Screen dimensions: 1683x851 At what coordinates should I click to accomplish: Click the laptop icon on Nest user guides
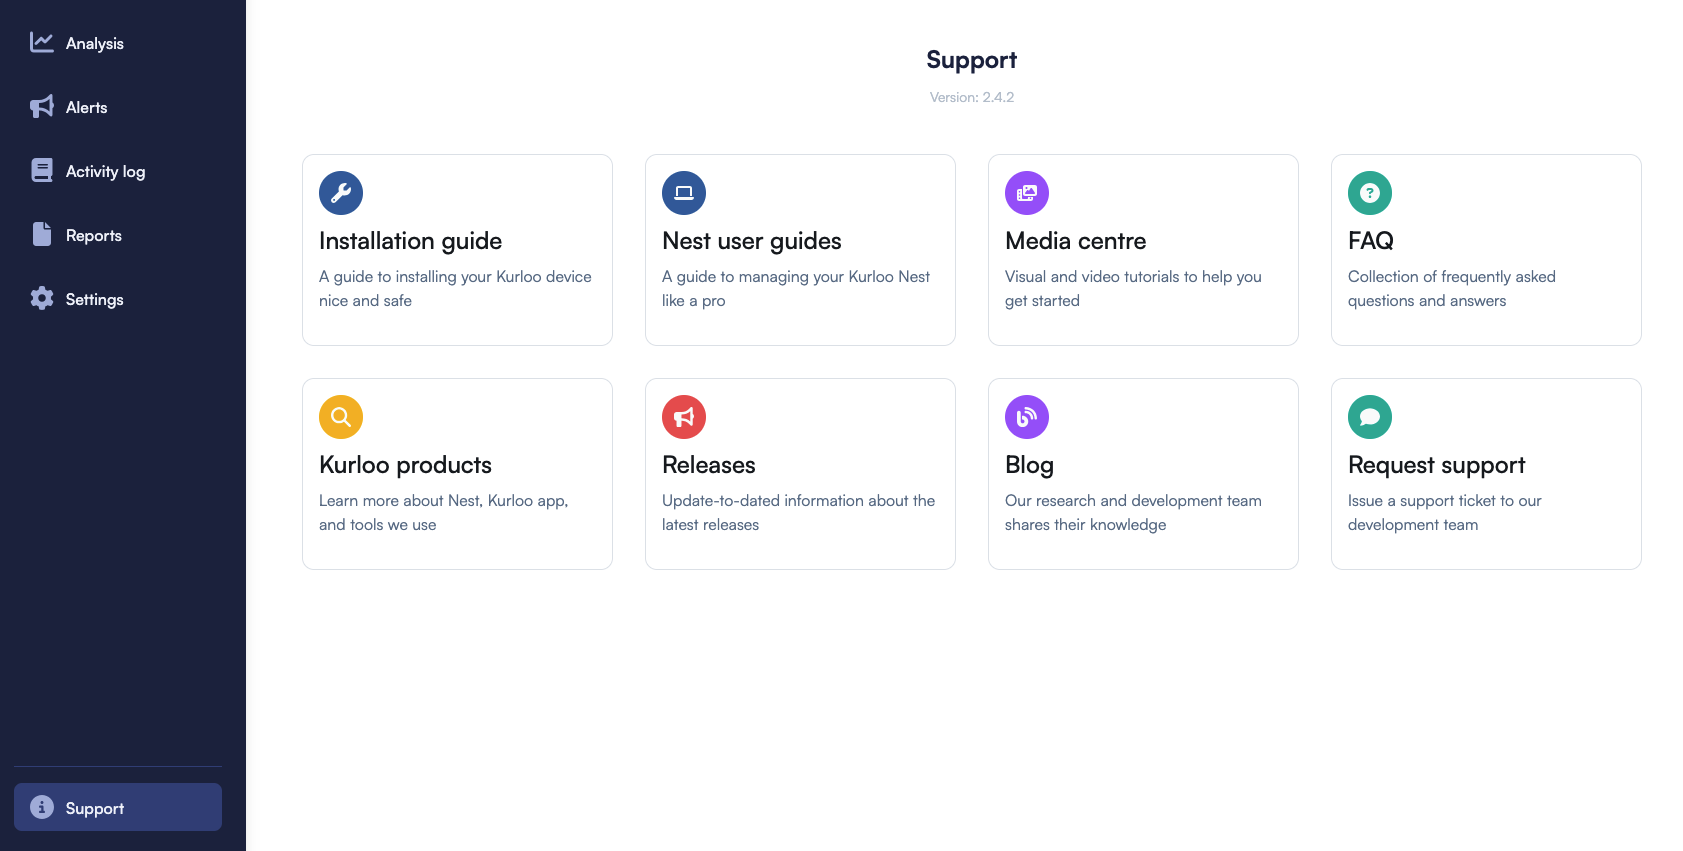pos(684,193)
